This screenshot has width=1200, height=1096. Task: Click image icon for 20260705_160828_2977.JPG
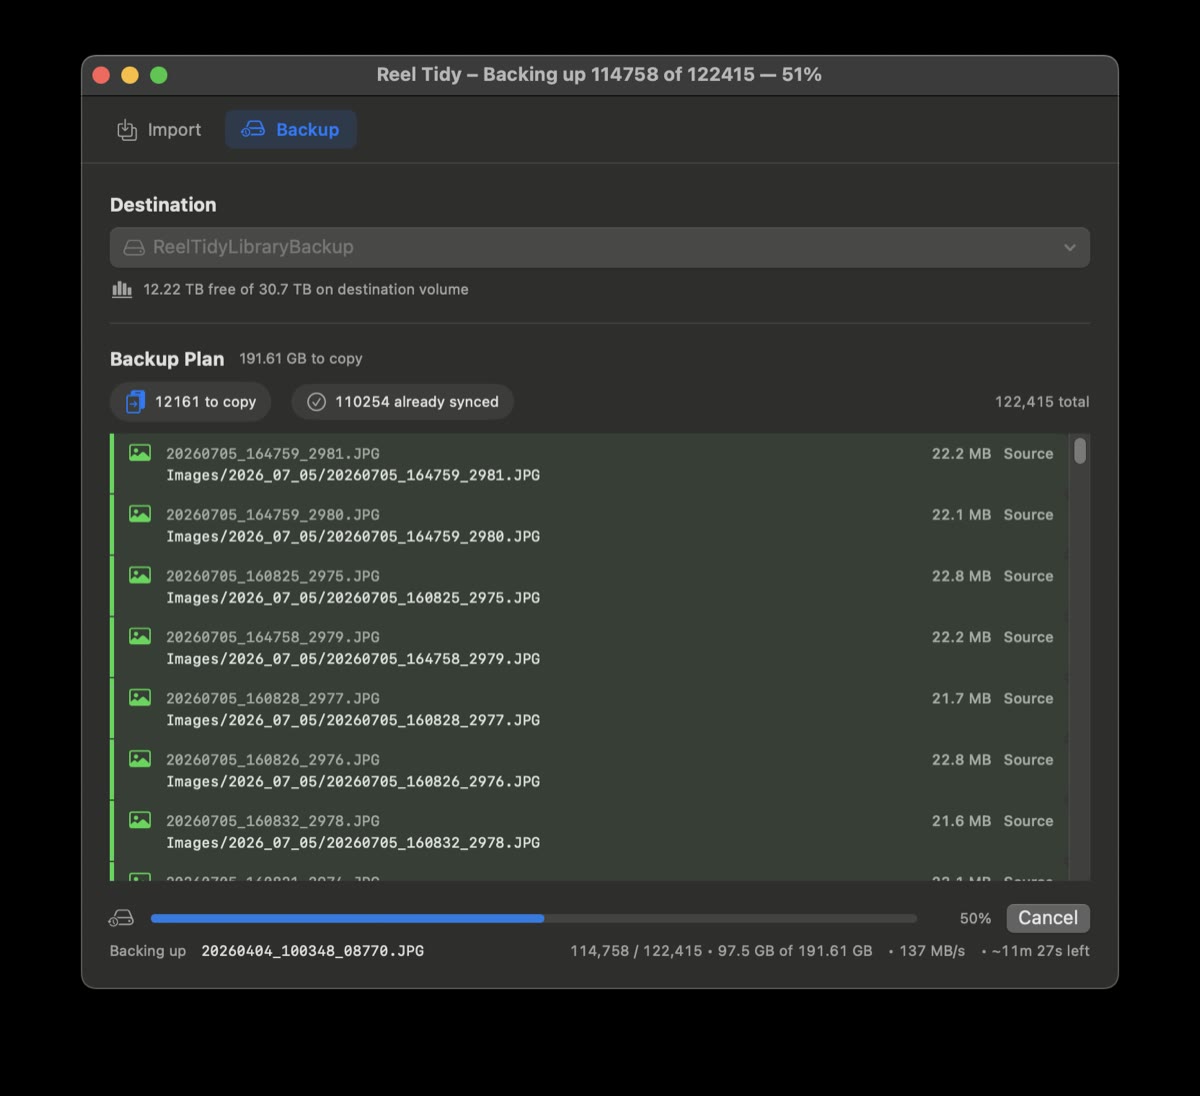pyautogui.click(x=140, y=697)
